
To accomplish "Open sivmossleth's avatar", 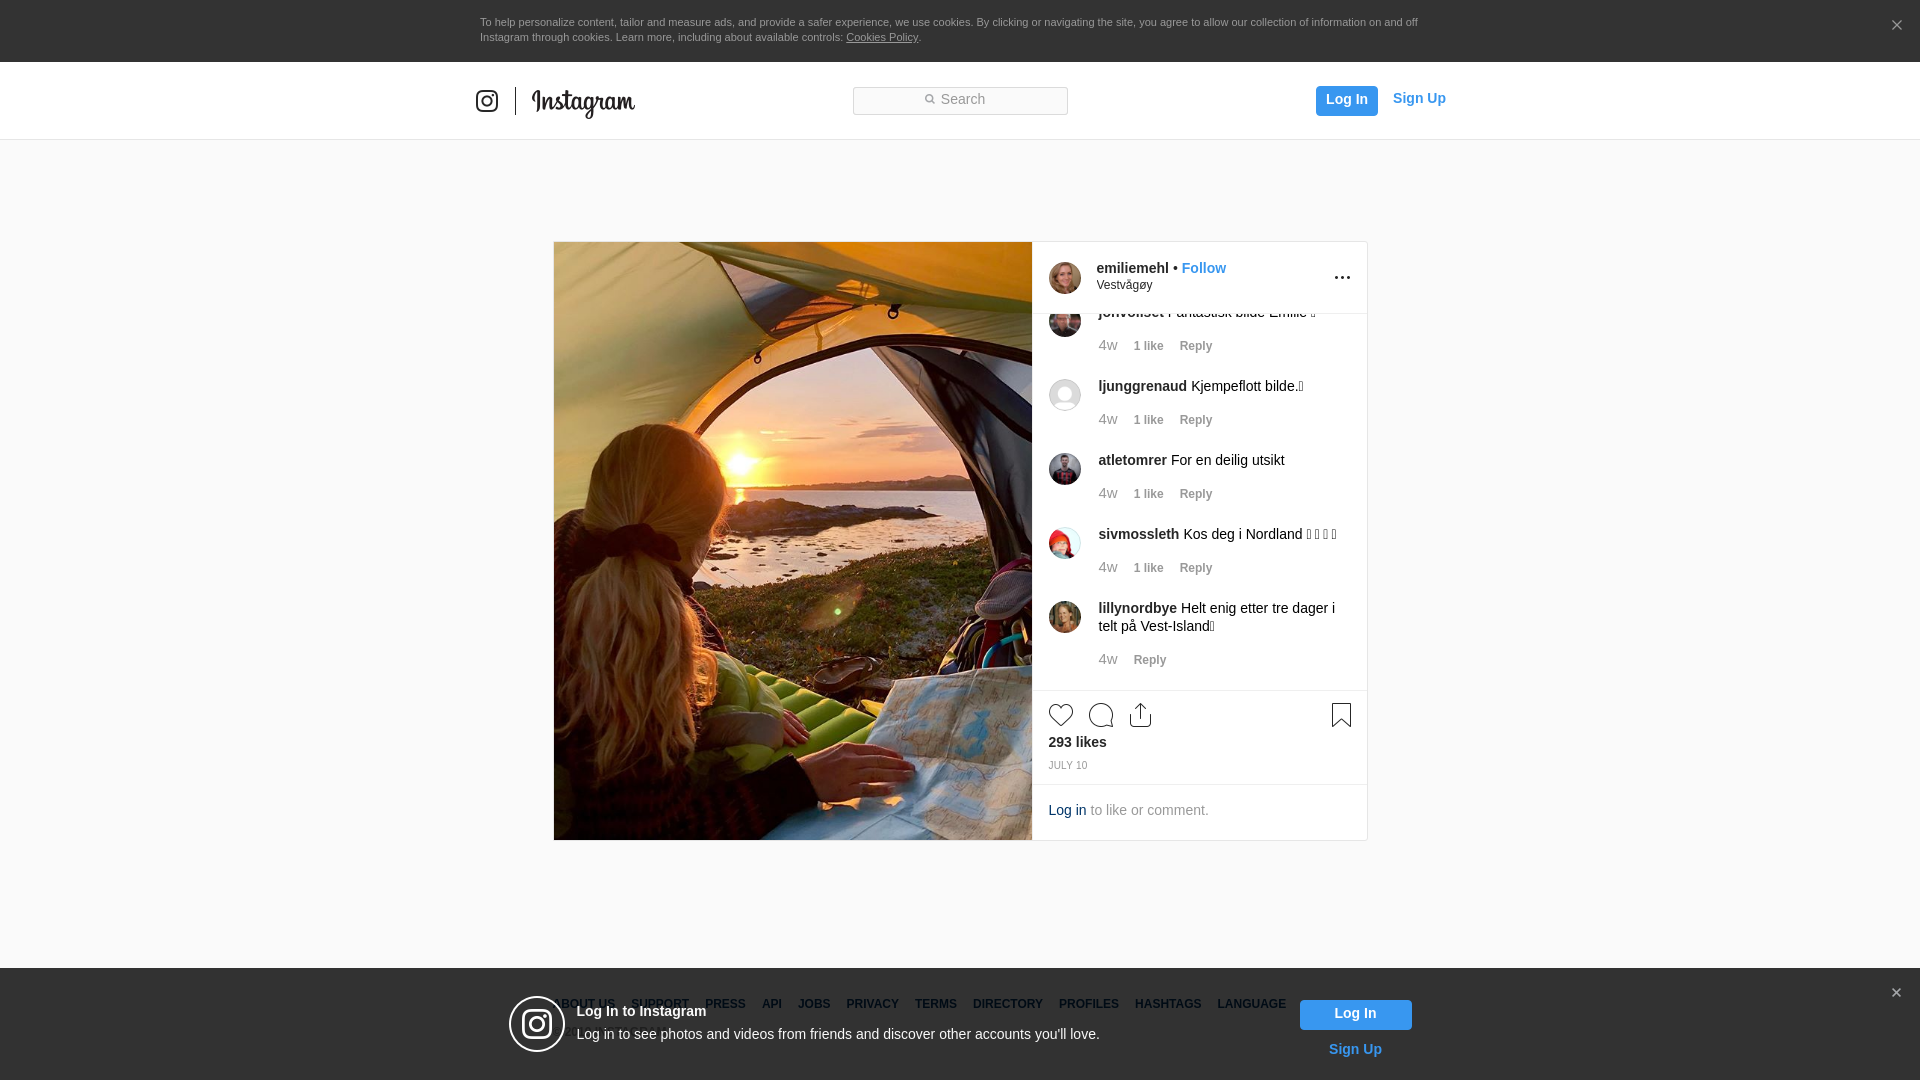I will [1064, 543].
